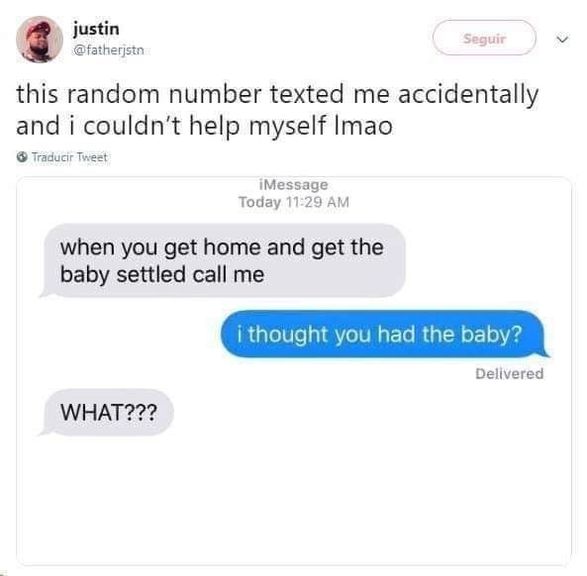Click the Traducir Tweet link

tap(69, 157)
